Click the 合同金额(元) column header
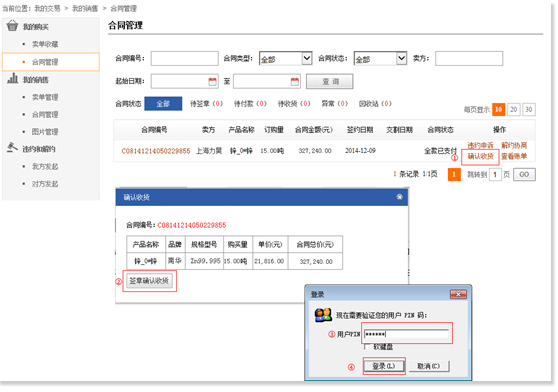The image size is (558, 392). point(314,129)
